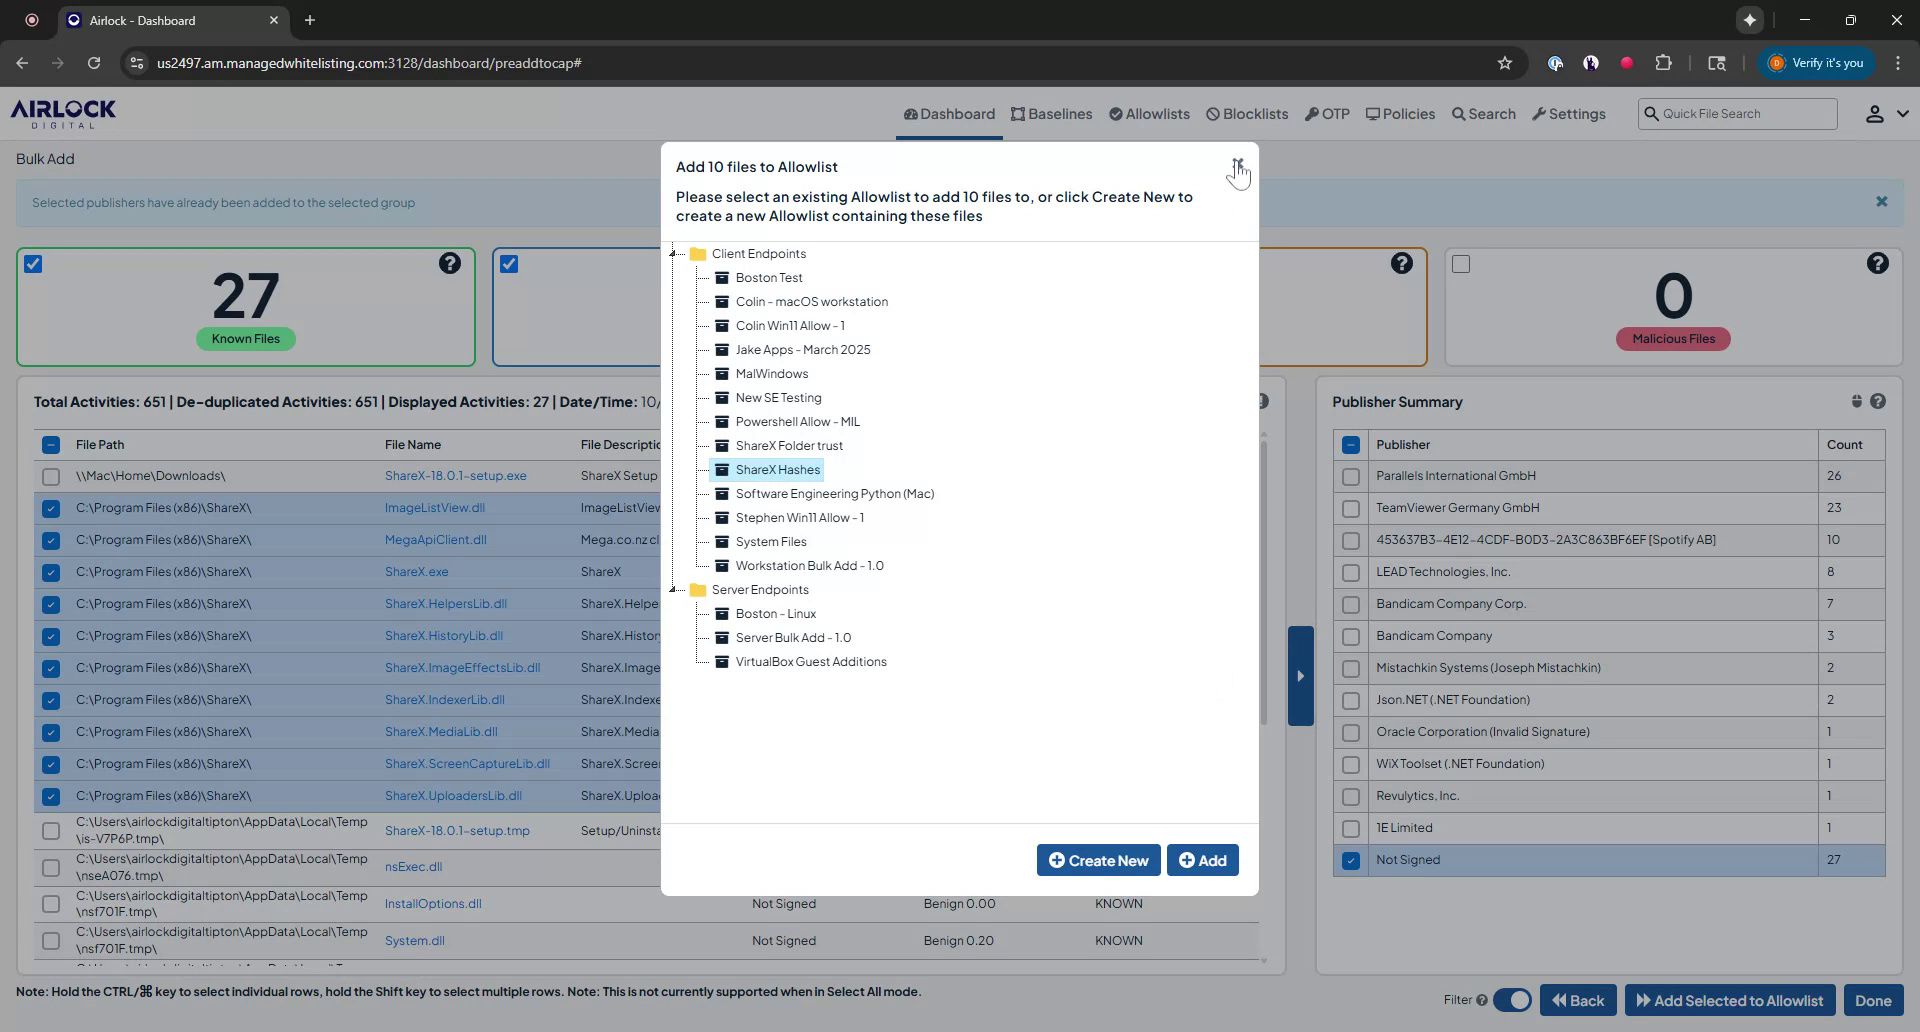Click help icon on Known Files card

pyautogui.click(x=450, y=263)
